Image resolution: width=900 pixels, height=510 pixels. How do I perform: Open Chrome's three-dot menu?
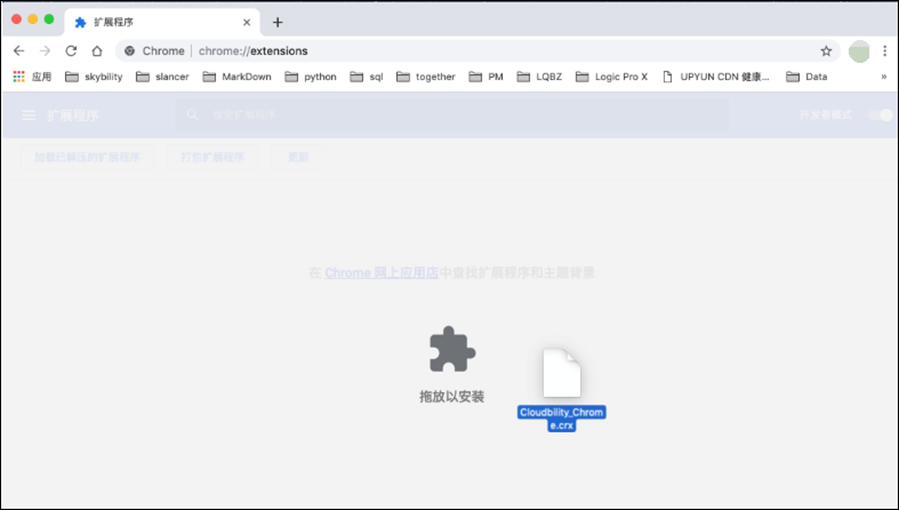coord(885,51)
